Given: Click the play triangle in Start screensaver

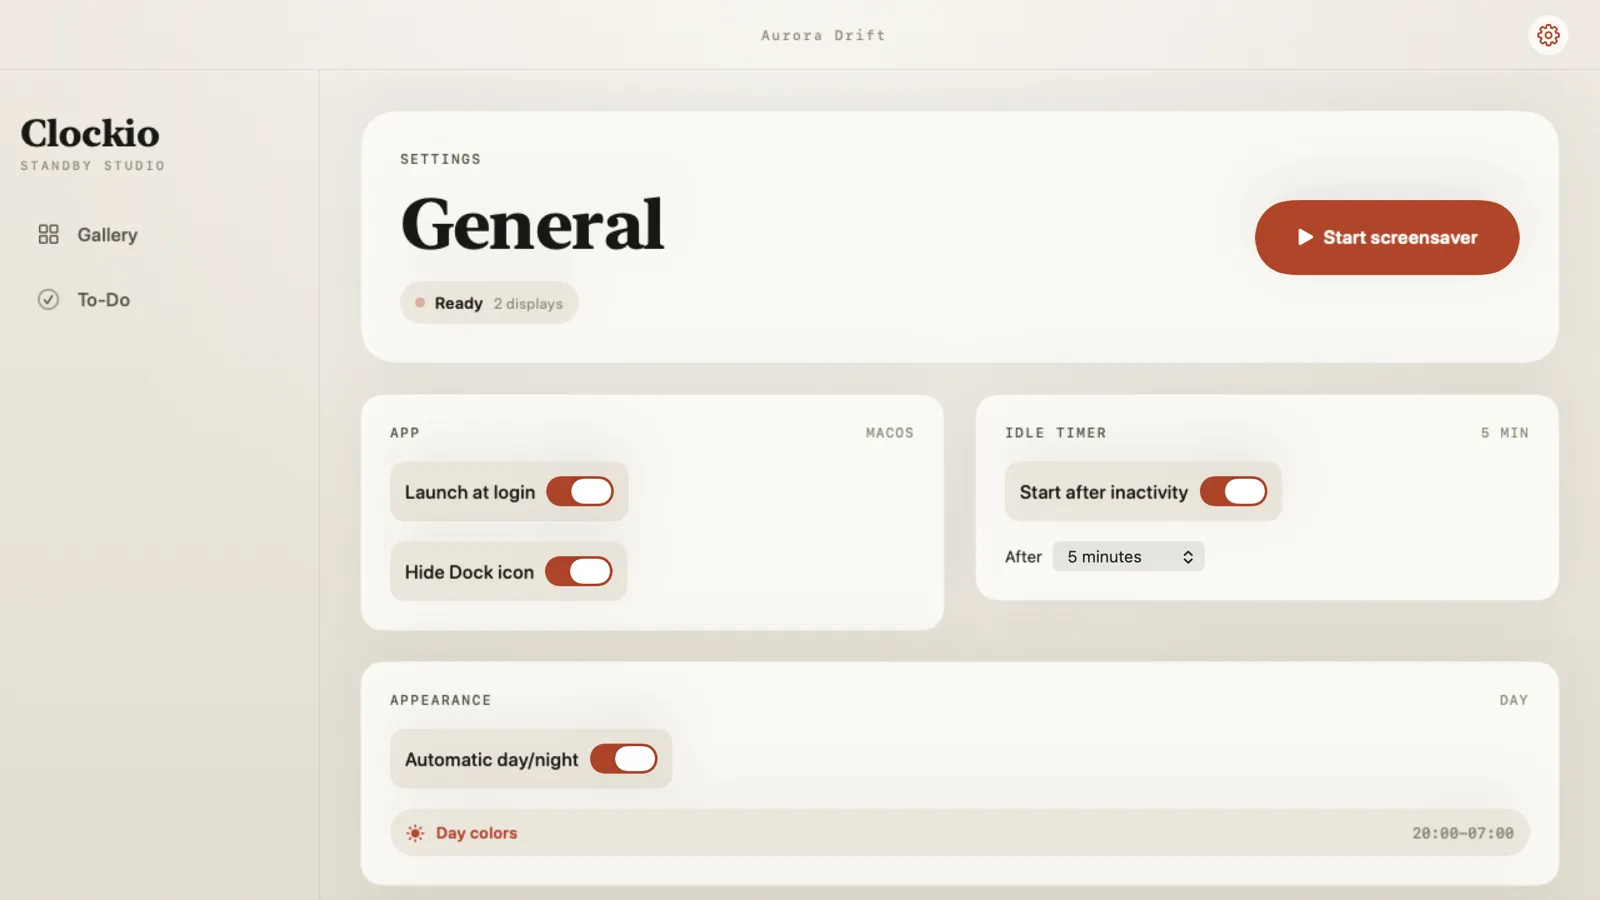Looking at the screenshot, I should 1305,237.
